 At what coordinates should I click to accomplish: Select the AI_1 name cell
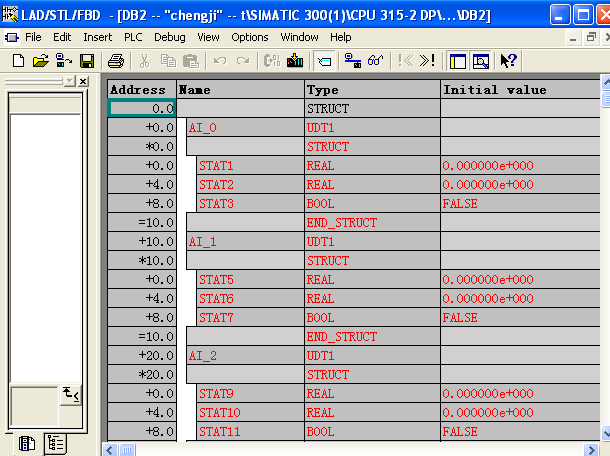pos(245,242)
